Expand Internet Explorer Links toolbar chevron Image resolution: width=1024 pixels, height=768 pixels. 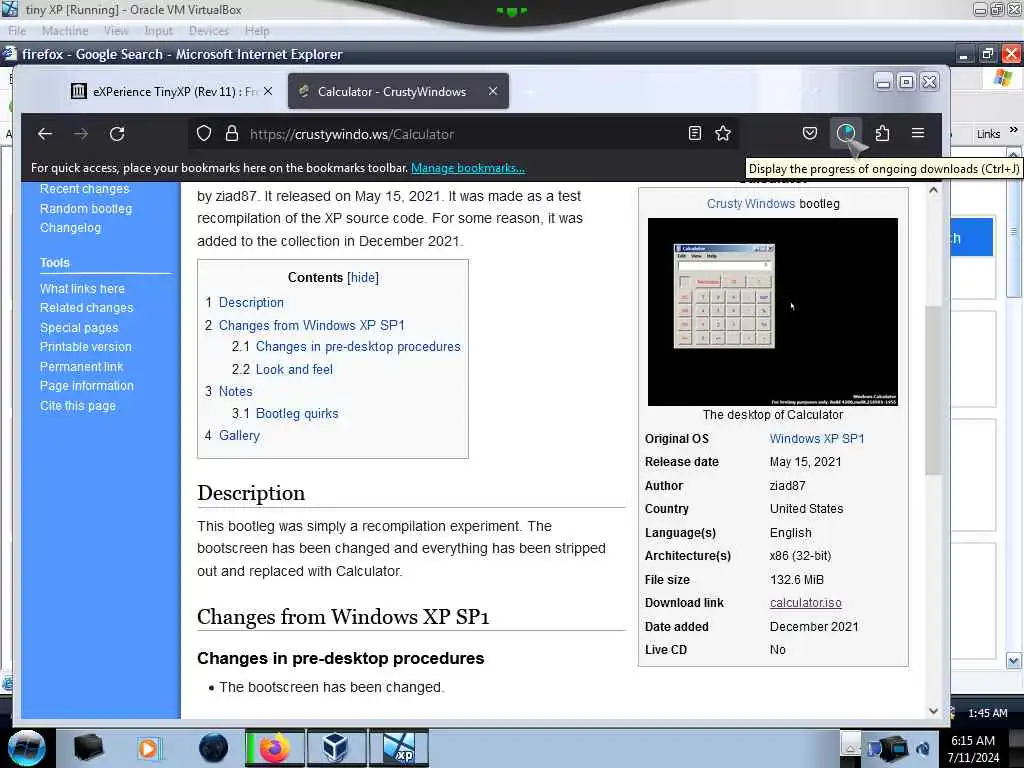pyautogui.click(x=1014, y=130)
